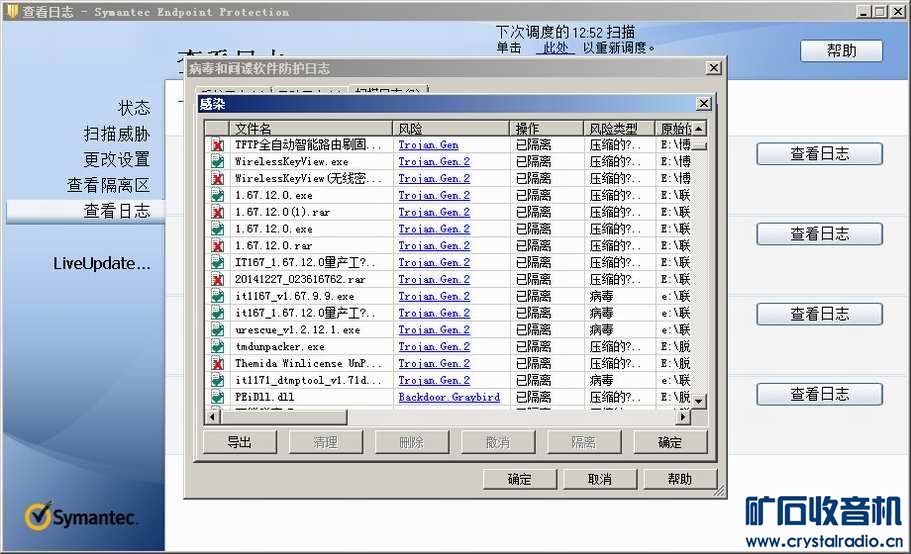
Task: Open Trojan.Gen.2 link for tmdunpacker.exe row
Action: point(434,347)
